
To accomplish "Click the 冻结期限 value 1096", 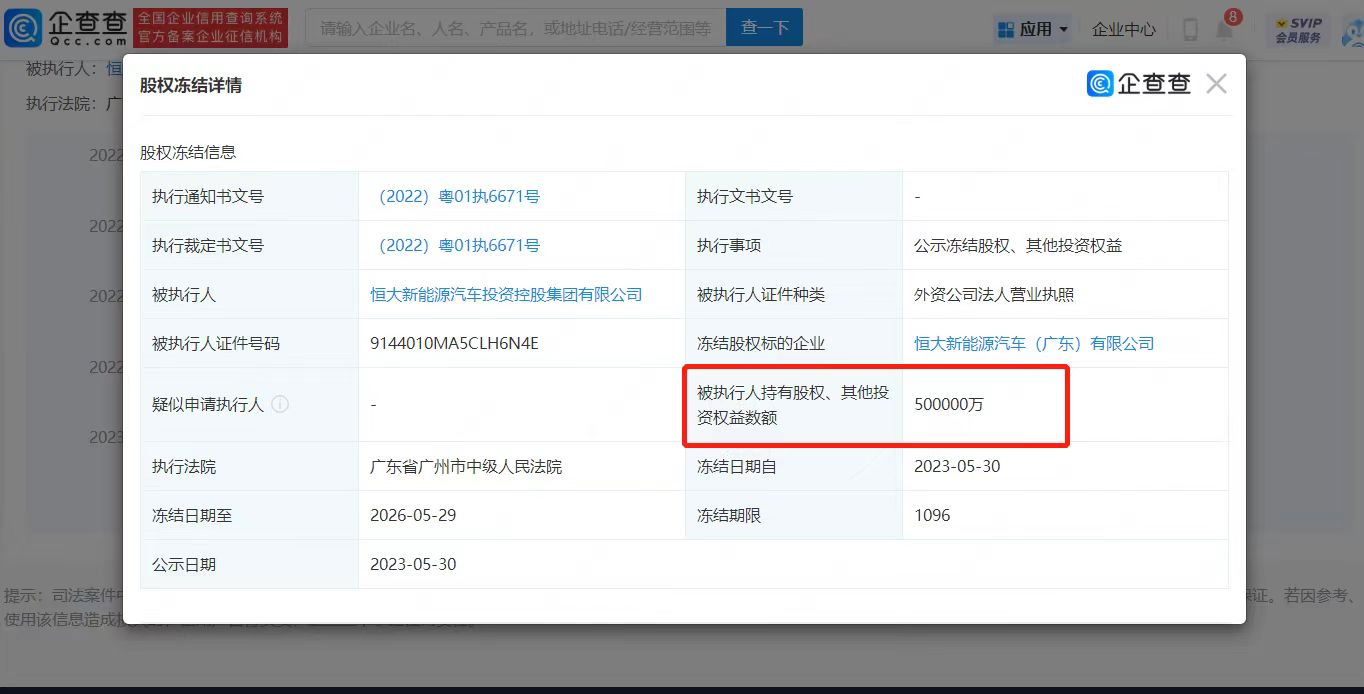I will (932, 515).
